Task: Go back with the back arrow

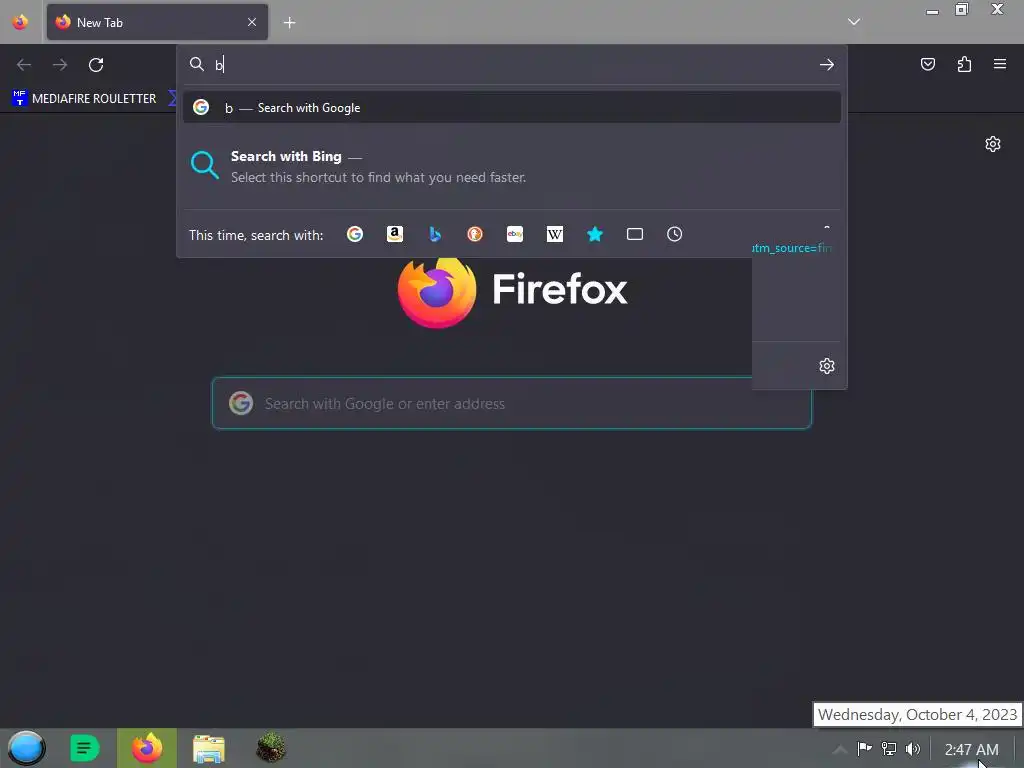Action: (24, 65)
